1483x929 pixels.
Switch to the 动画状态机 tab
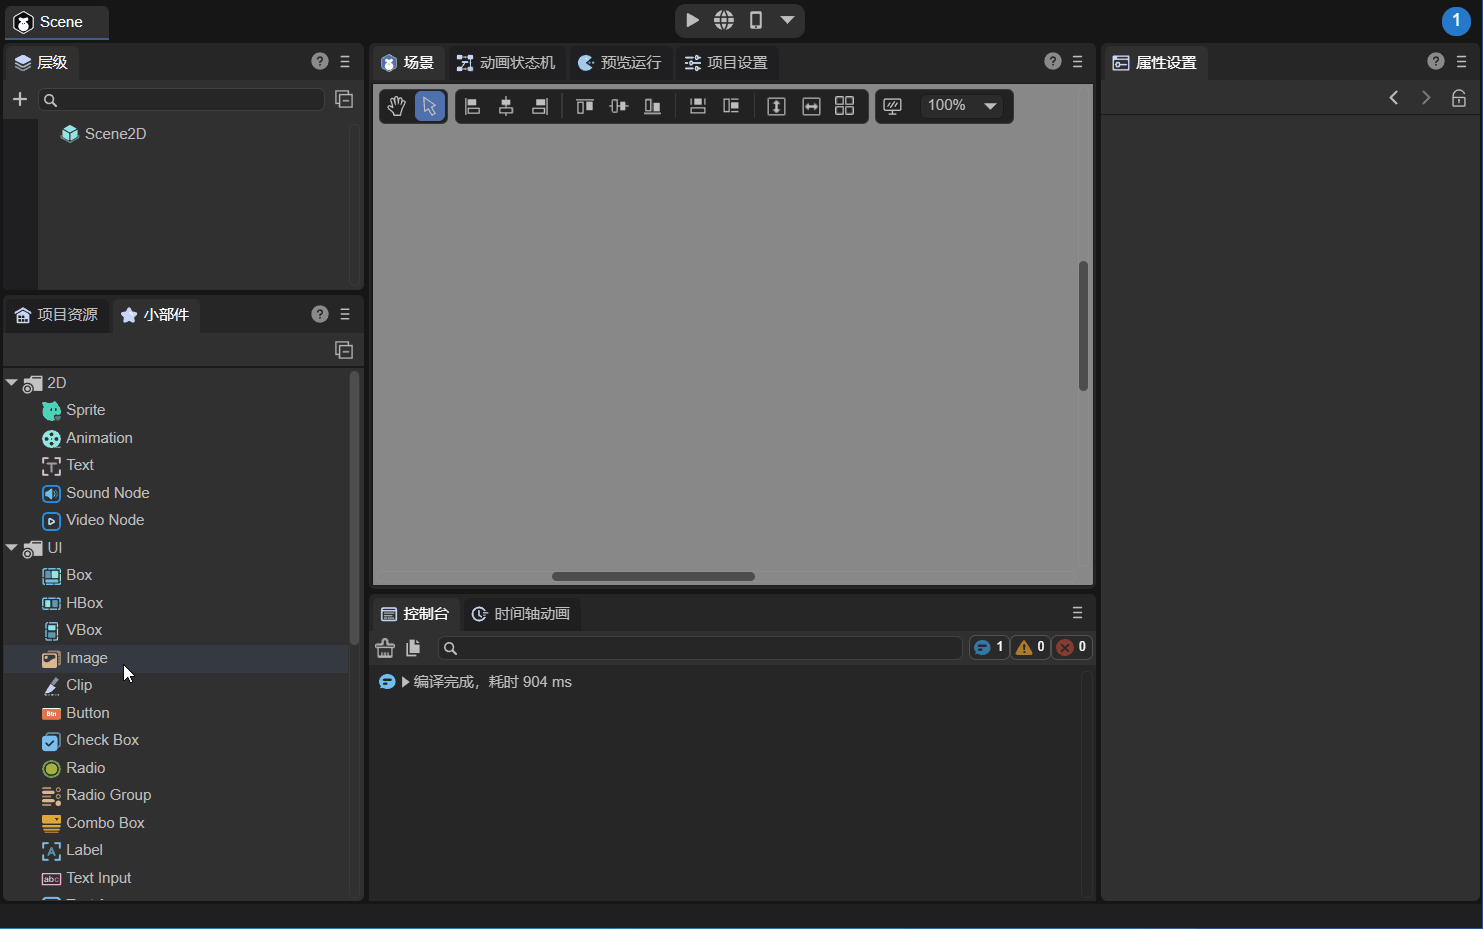coord(506,63)
